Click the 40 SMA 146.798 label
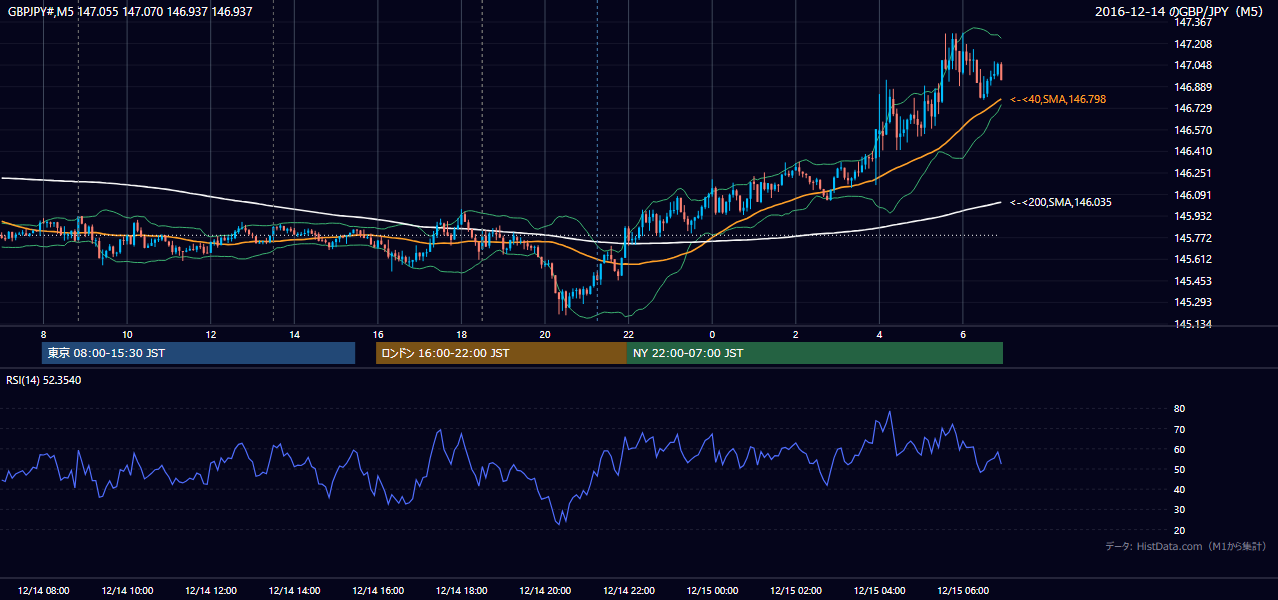Image resolution: width=1278 pixels, height=600 pixels. point(1058,100)
